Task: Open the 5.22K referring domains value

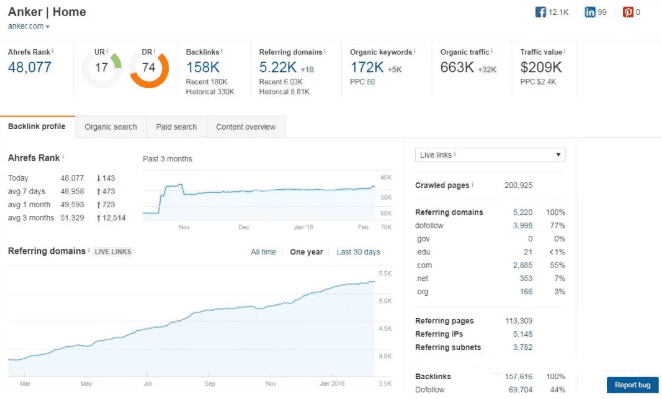Action: click(278, 67)
